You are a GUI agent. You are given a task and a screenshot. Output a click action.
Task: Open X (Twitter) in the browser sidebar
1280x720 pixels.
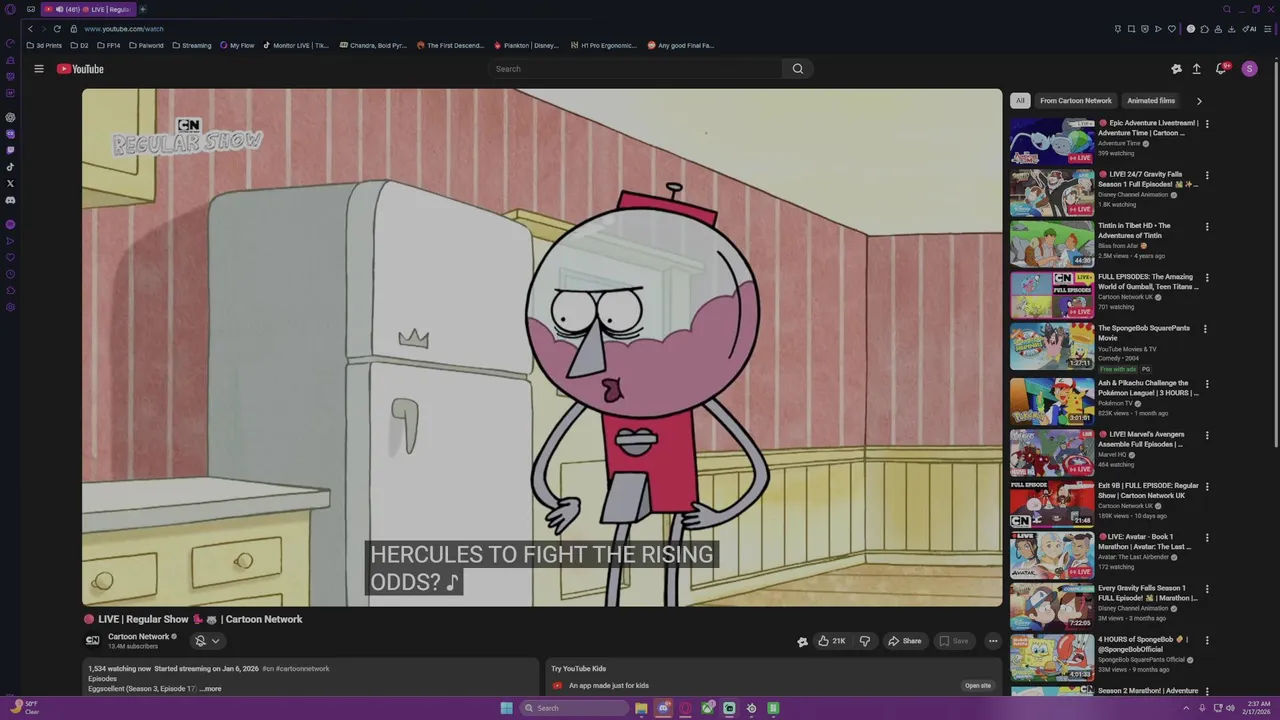(x=10, y=183)
